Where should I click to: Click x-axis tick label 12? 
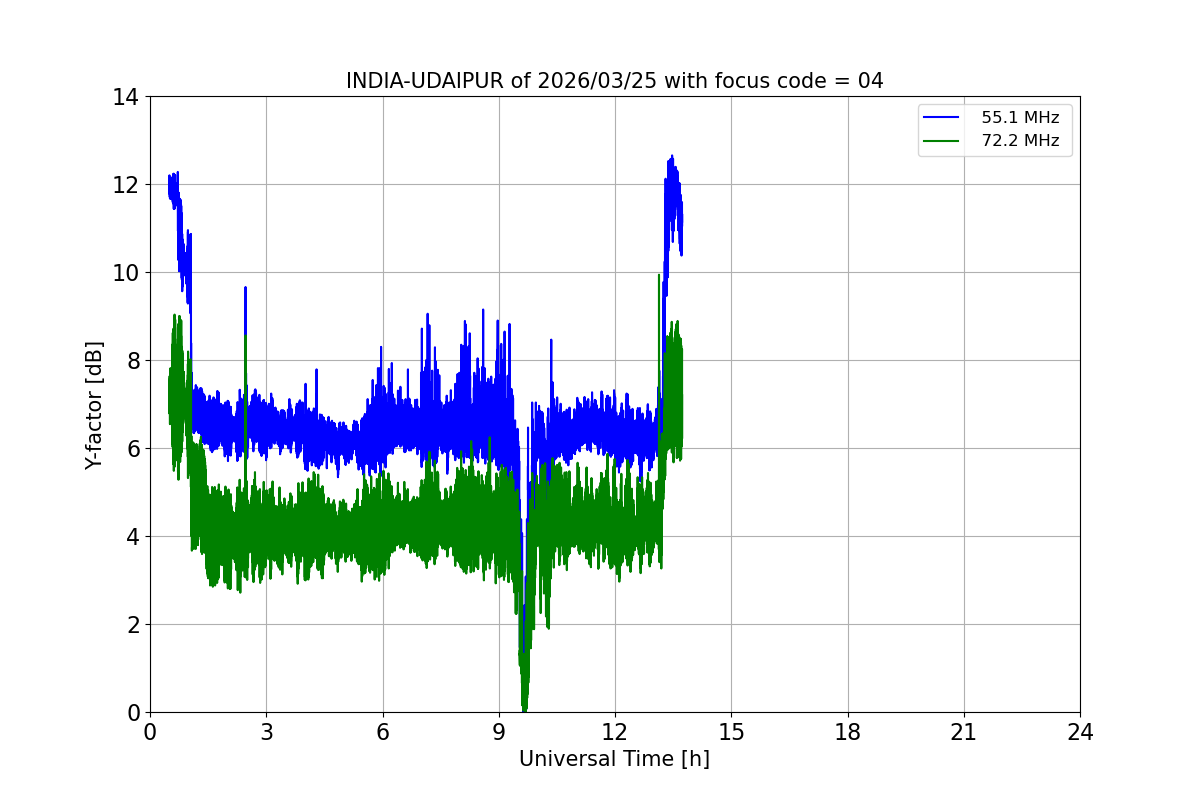(x=615, y=732)
